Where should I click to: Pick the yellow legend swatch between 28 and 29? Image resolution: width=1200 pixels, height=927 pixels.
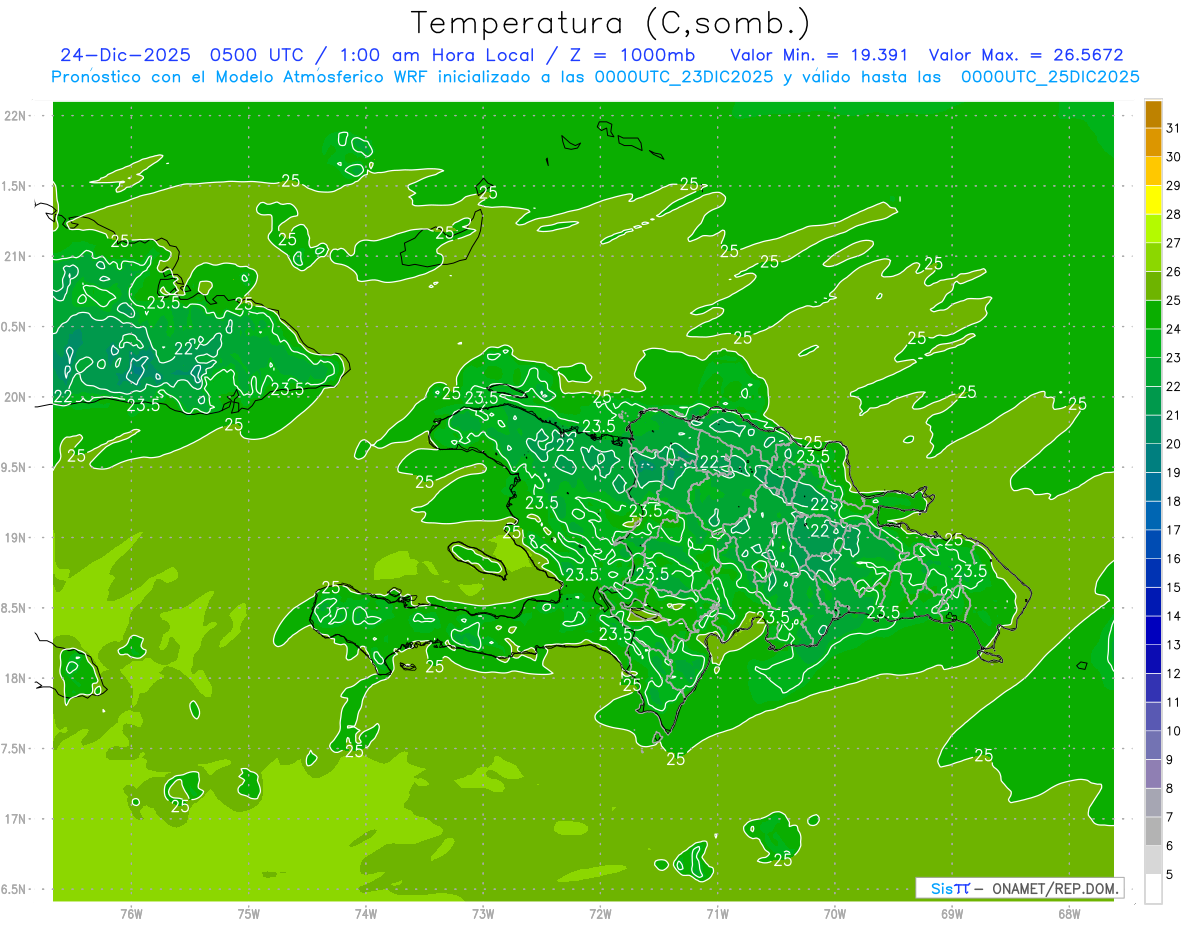1153,200
